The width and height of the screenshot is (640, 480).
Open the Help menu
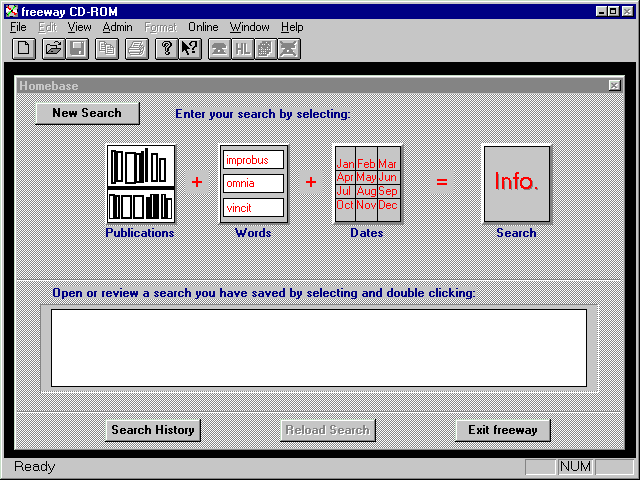point(292,27)
